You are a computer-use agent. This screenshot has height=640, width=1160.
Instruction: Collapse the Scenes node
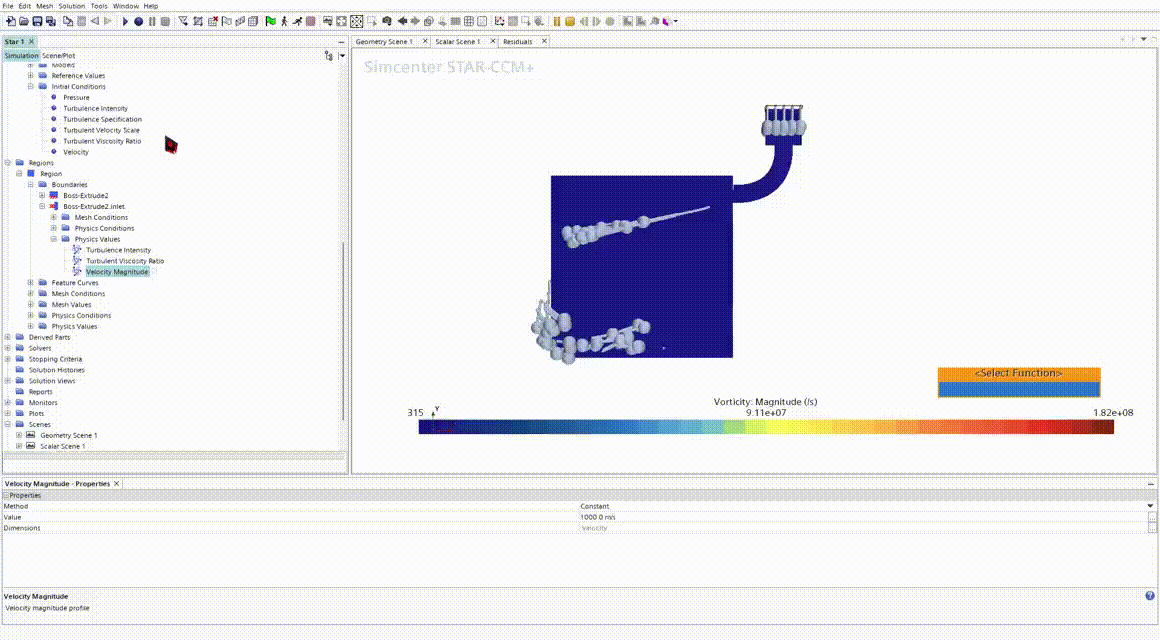[x=7, y=425]
